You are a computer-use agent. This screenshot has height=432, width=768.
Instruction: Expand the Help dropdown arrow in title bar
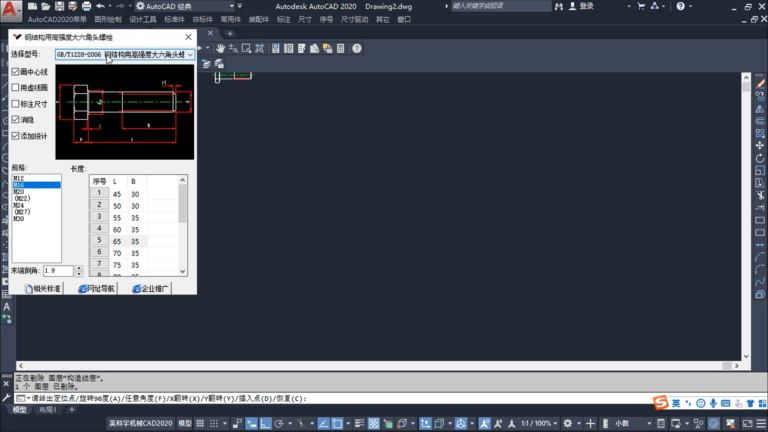coord(691,6)
